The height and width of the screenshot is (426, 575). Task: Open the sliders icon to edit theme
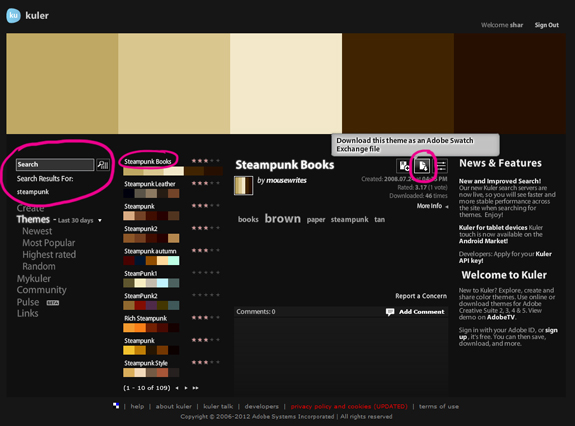[x=441, y=166]
